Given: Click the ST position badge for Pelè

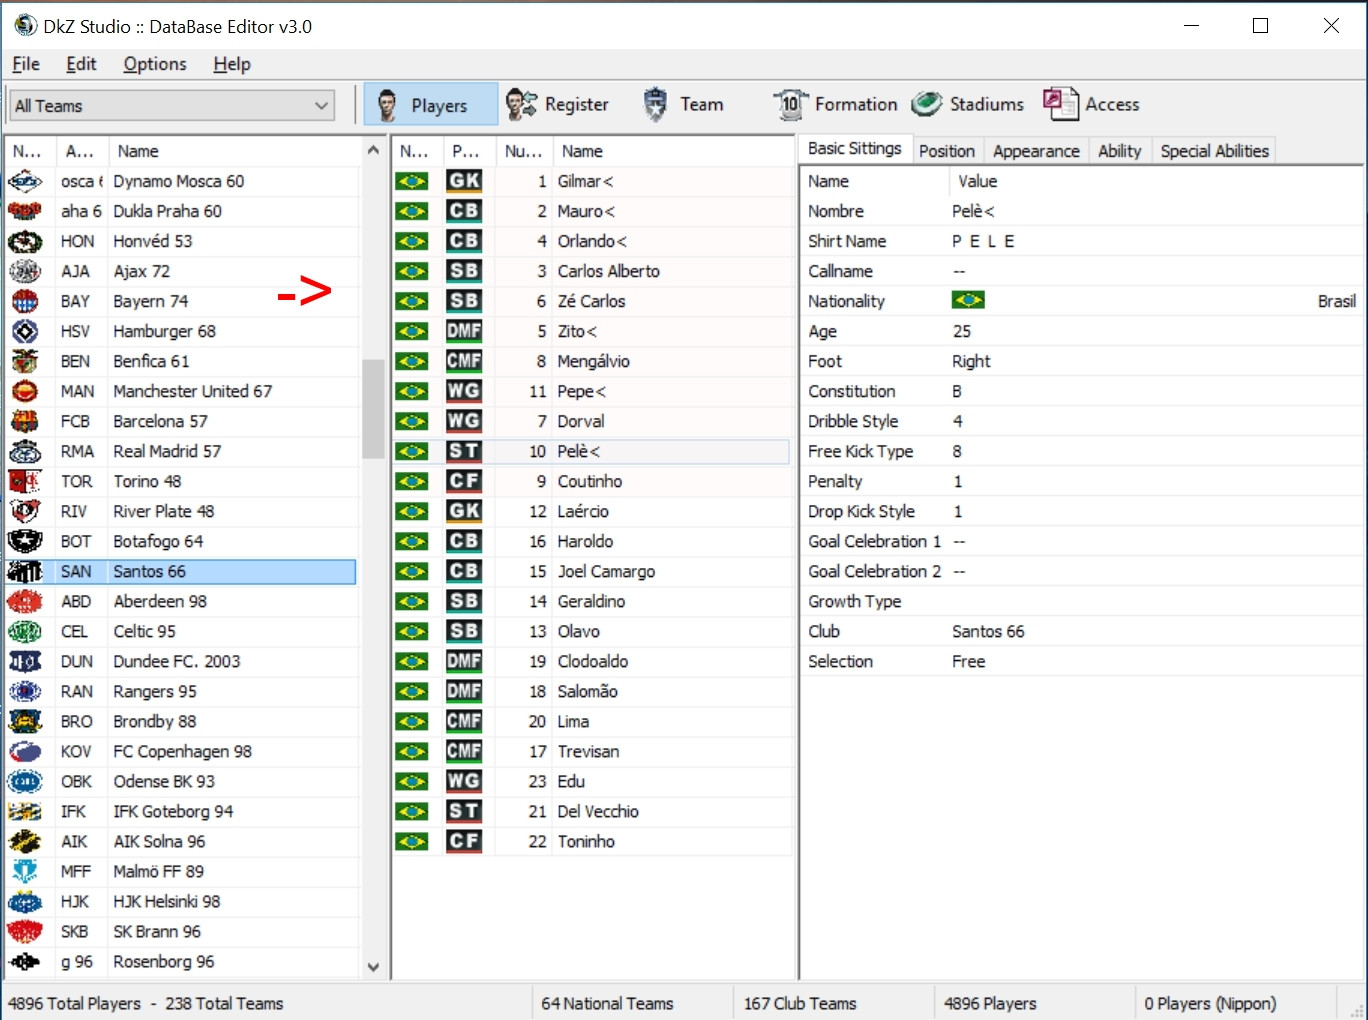Looking at the screenshot, I should coord(464,451).
